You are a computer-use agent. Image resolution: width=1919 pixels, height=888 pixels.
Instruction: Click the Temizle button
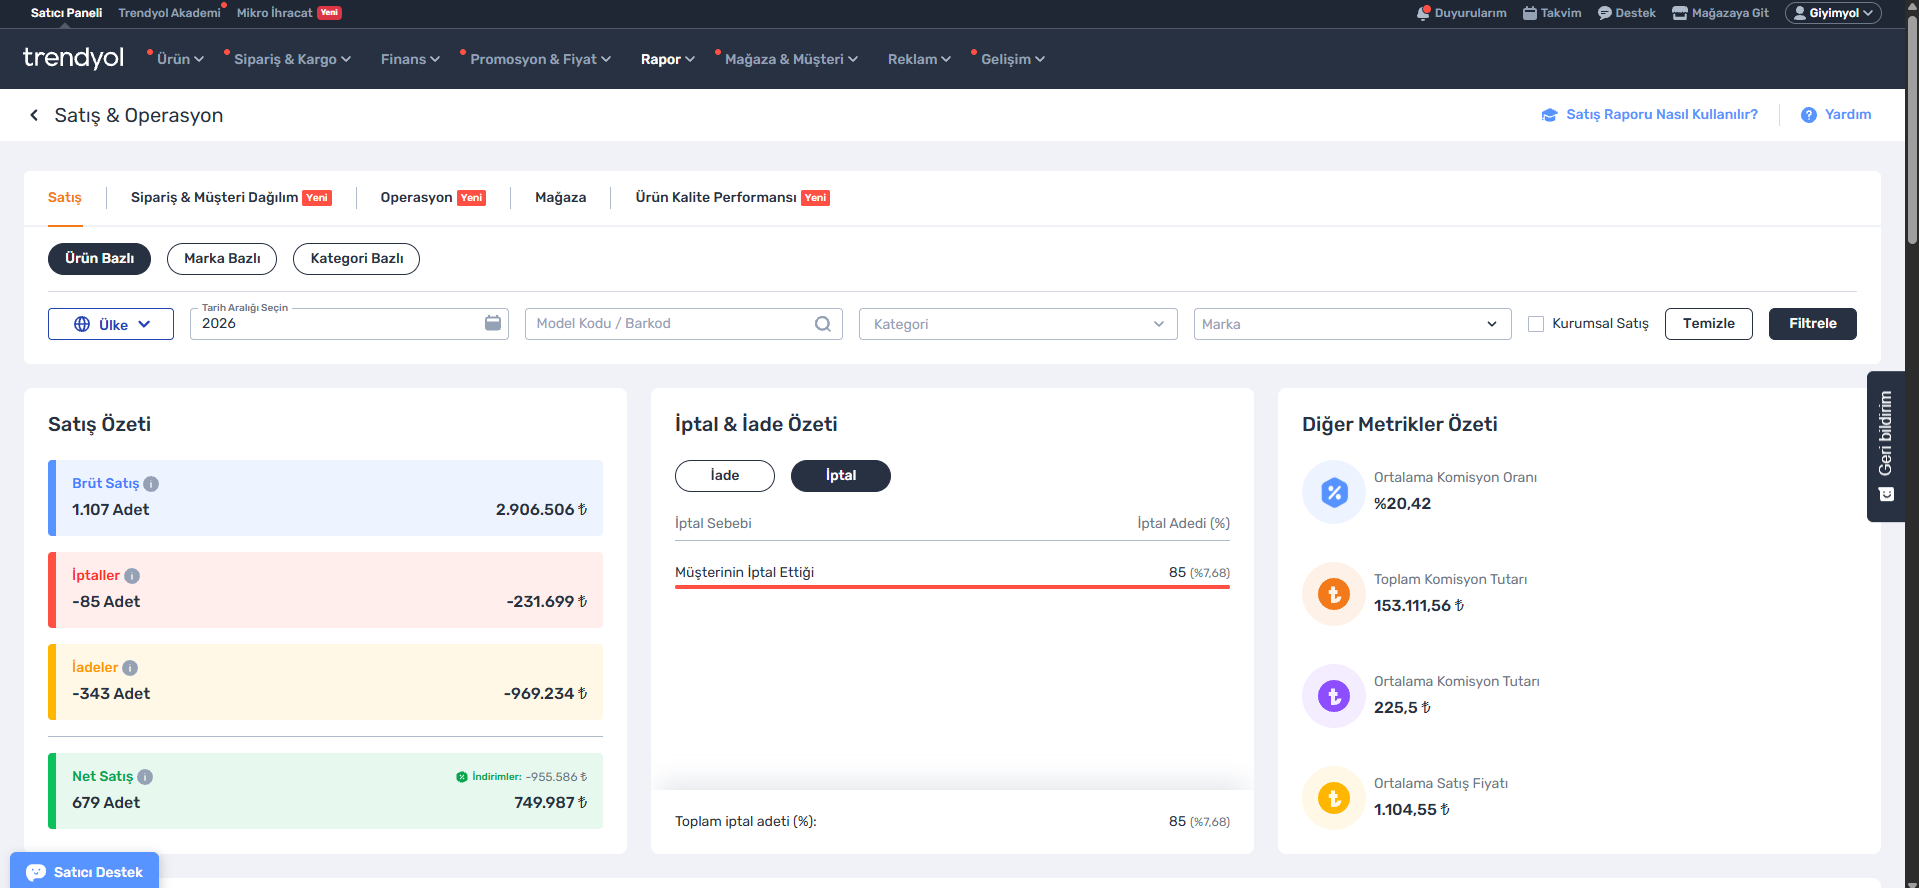[x=1708, y=324]
